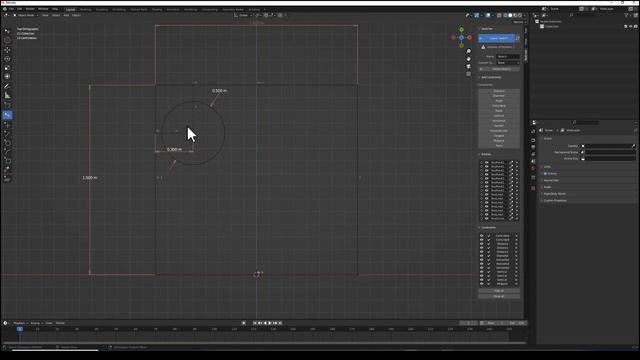Jump to timeline end frame button
640x360 pixels.
point(280,323)
